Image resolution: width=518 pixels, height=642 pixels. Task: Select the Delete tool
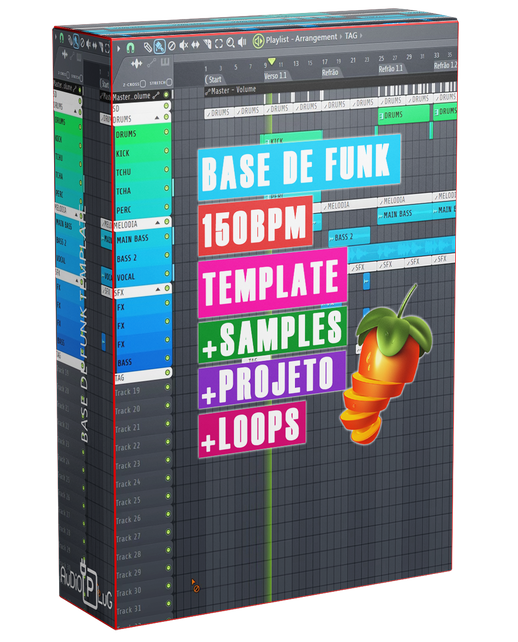[x=172, y=46]
